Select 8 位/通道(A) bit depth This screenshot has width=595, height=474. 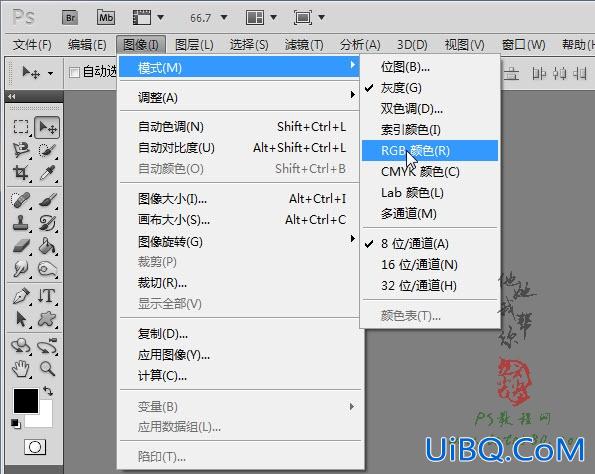(x=430, y=244)
